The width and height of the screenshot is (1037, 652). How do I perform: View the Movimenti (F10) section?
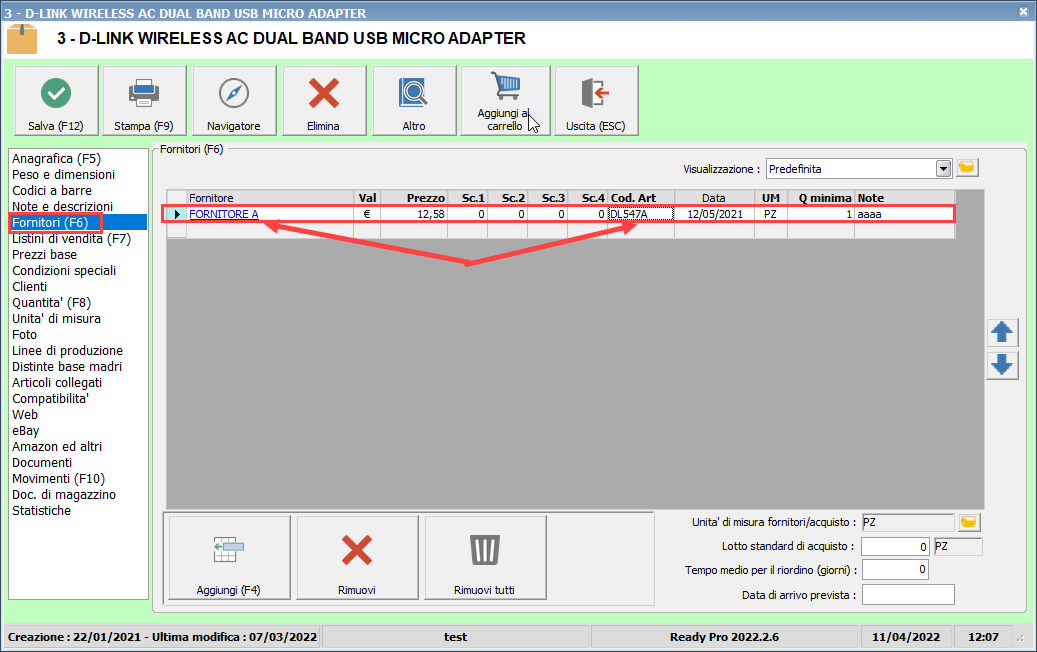pyautogui.click(x=58, y=479)
